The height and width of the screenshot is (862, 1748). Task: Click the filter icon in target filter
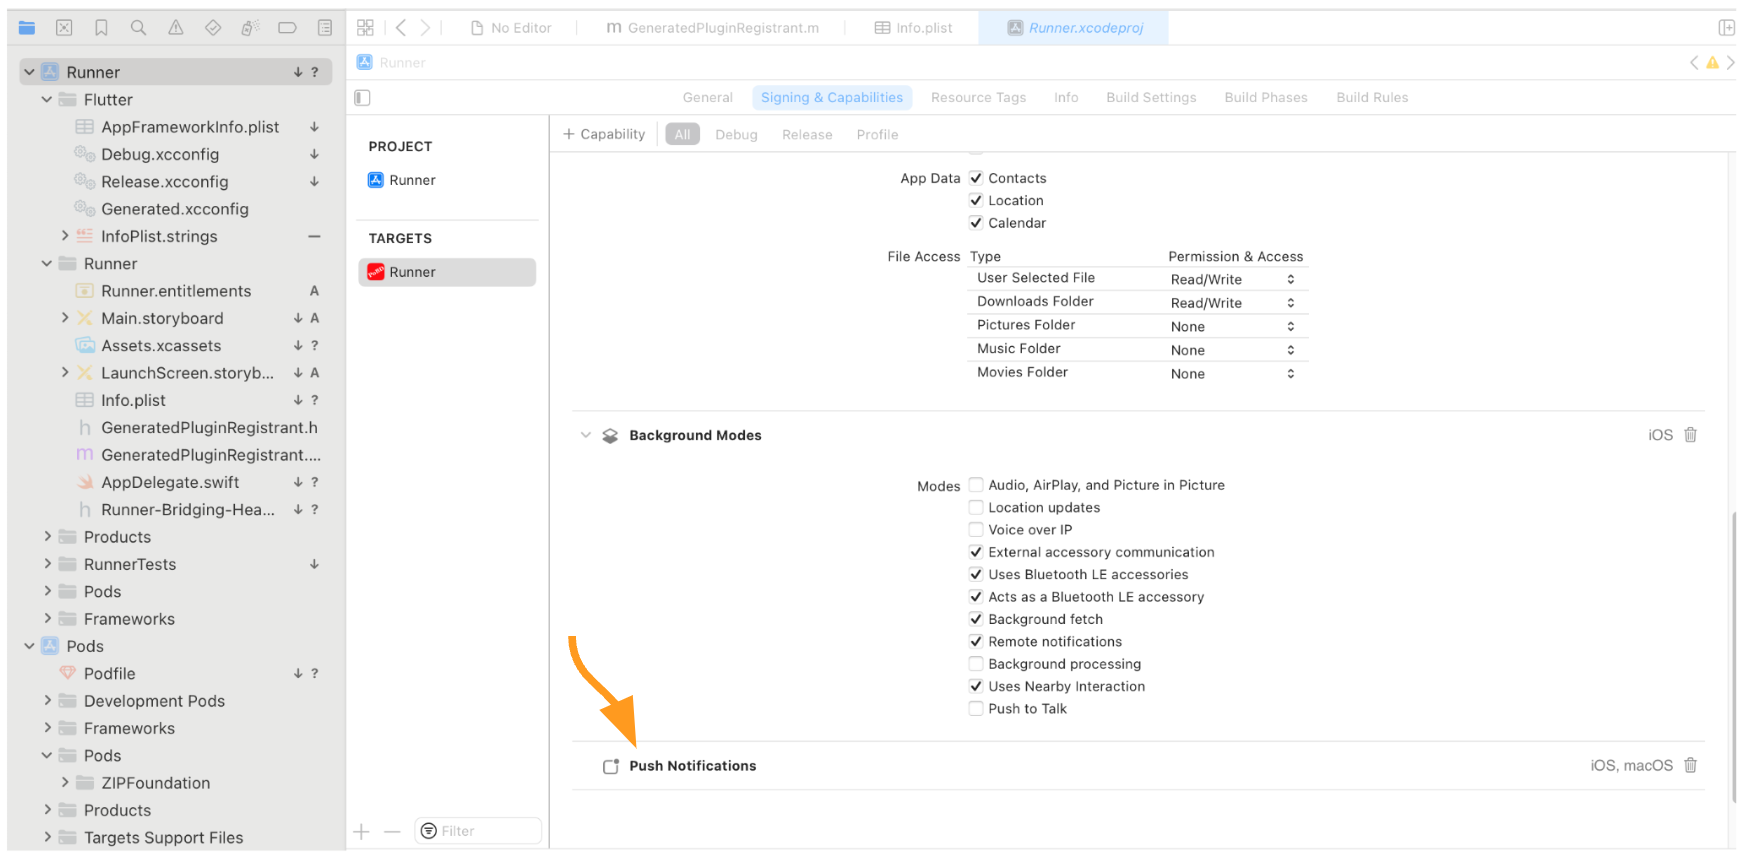click(428, 831)
